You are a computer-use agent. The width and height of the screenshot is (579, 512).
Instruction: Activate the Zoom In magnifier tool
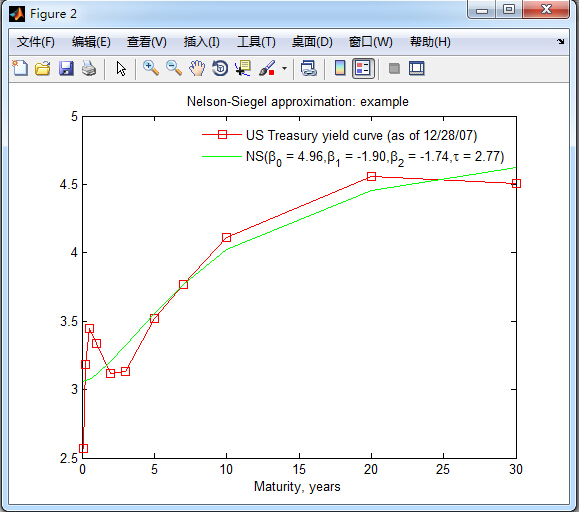click(151, 68)
